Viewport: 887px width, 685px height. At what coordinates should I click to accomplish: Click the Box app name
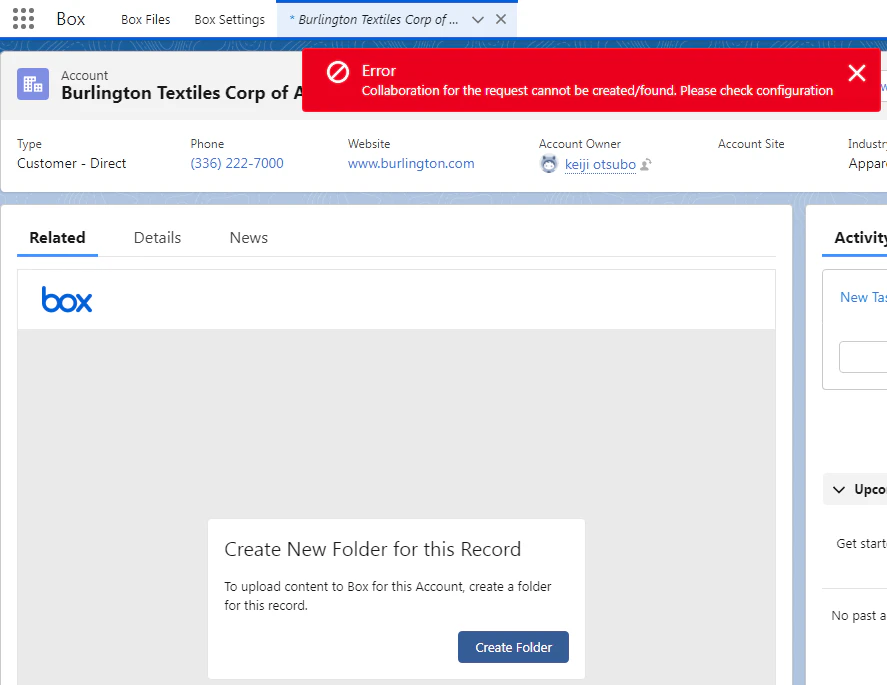point(71,19)
